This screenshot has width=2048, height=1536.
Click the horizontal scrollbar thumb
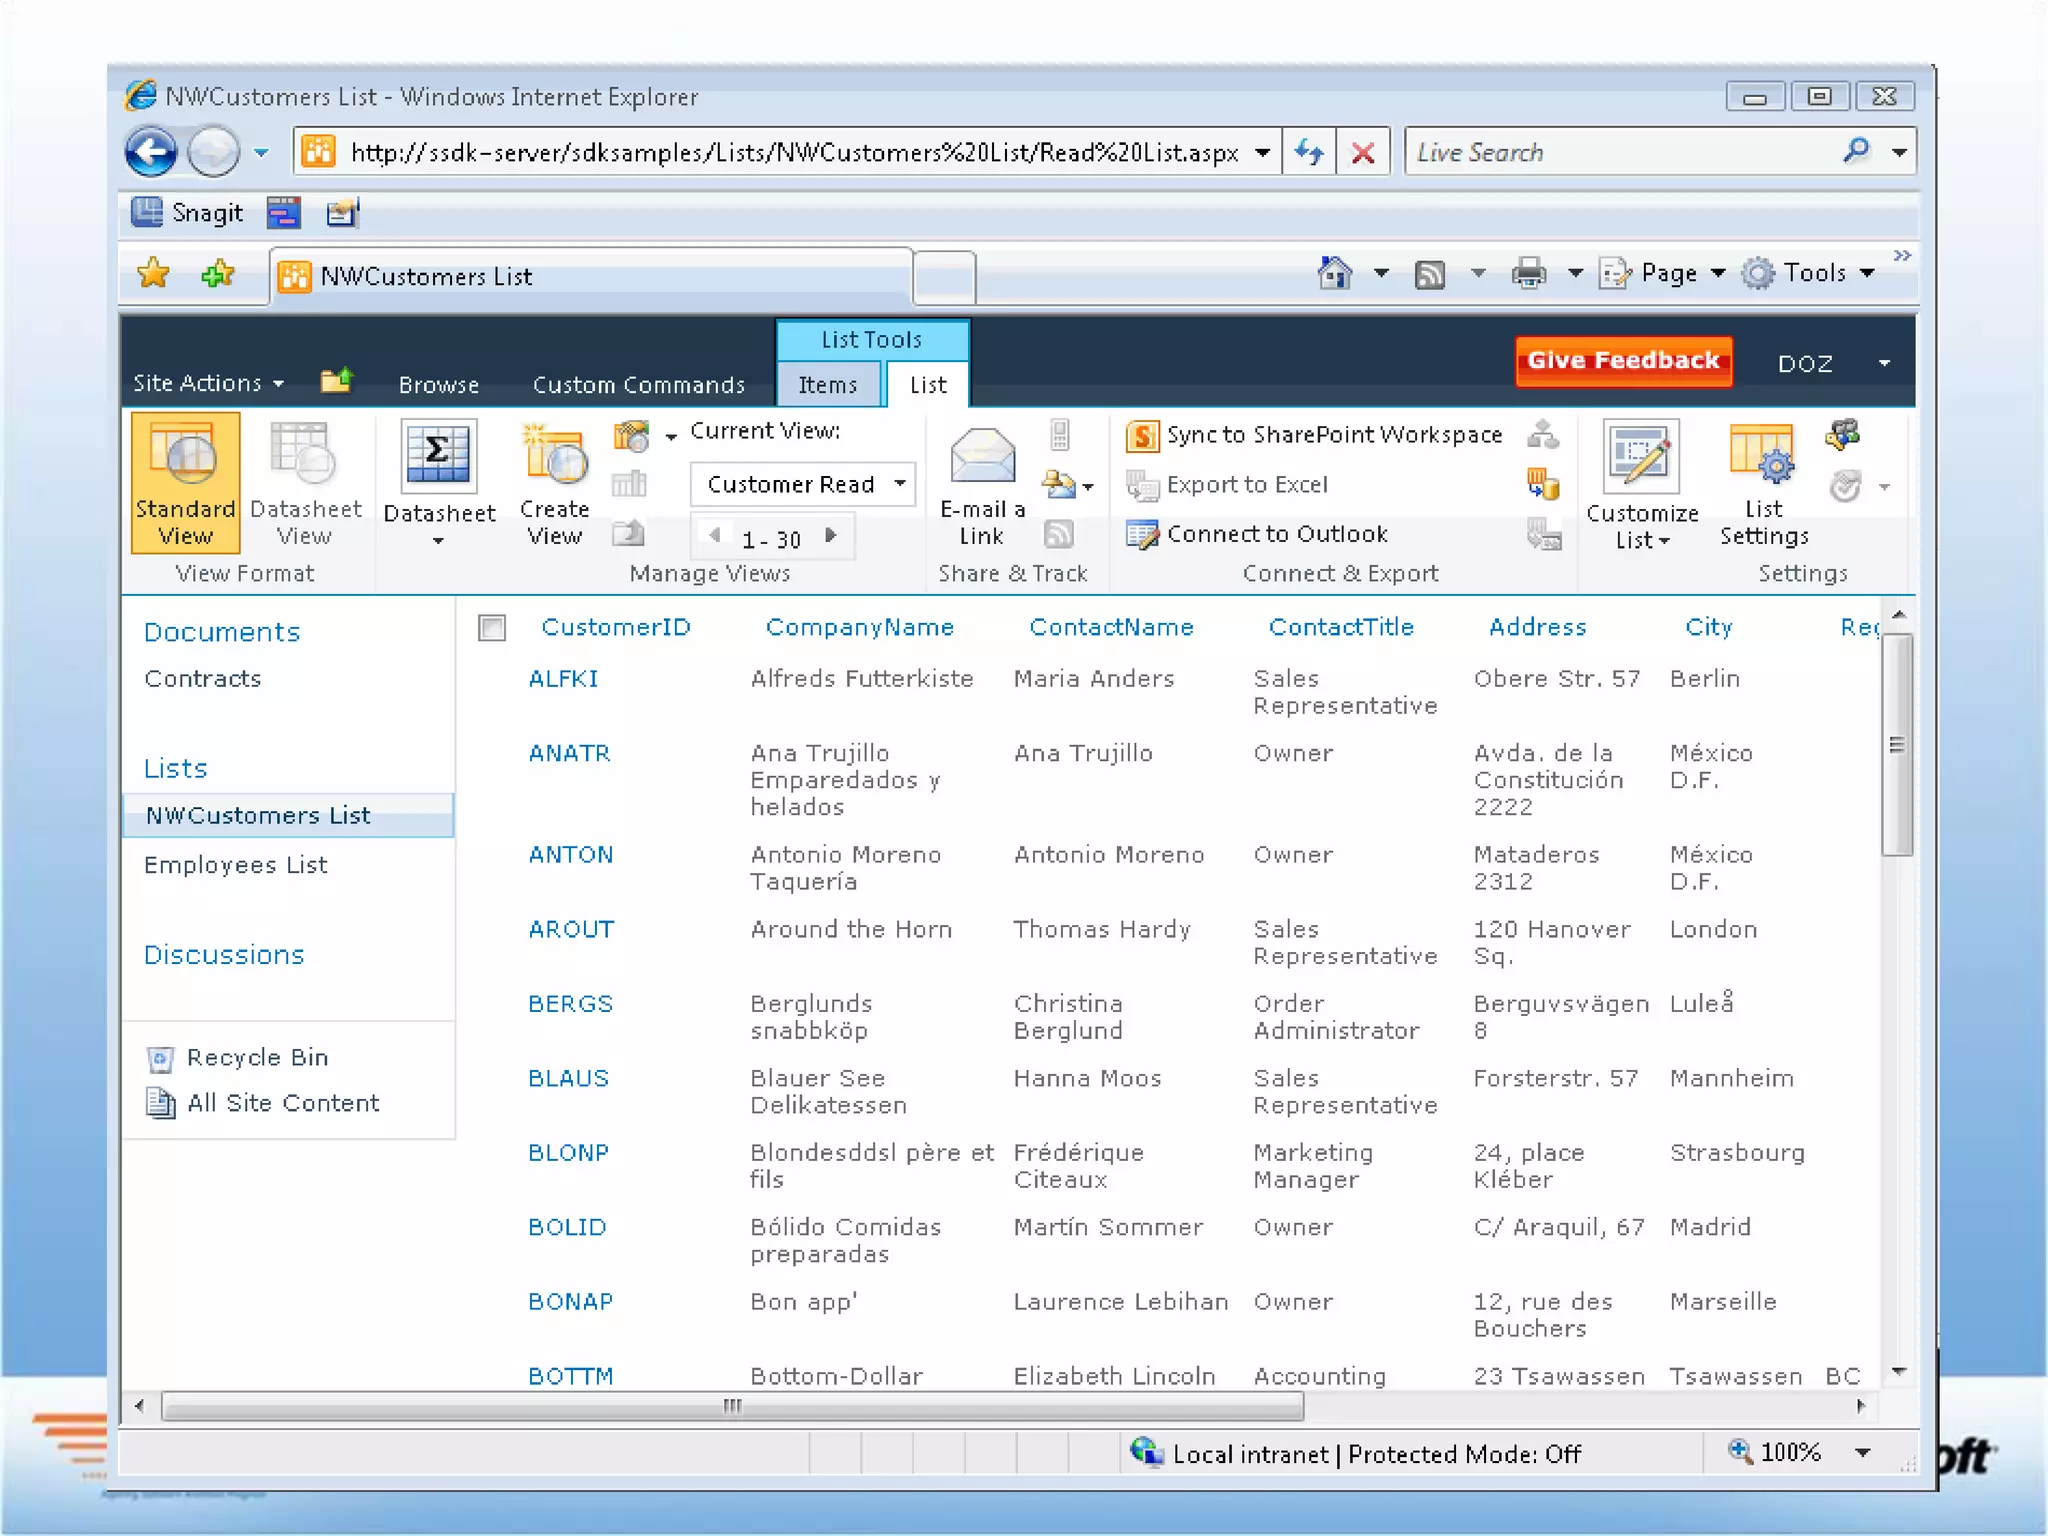[x=732, y=1406]
